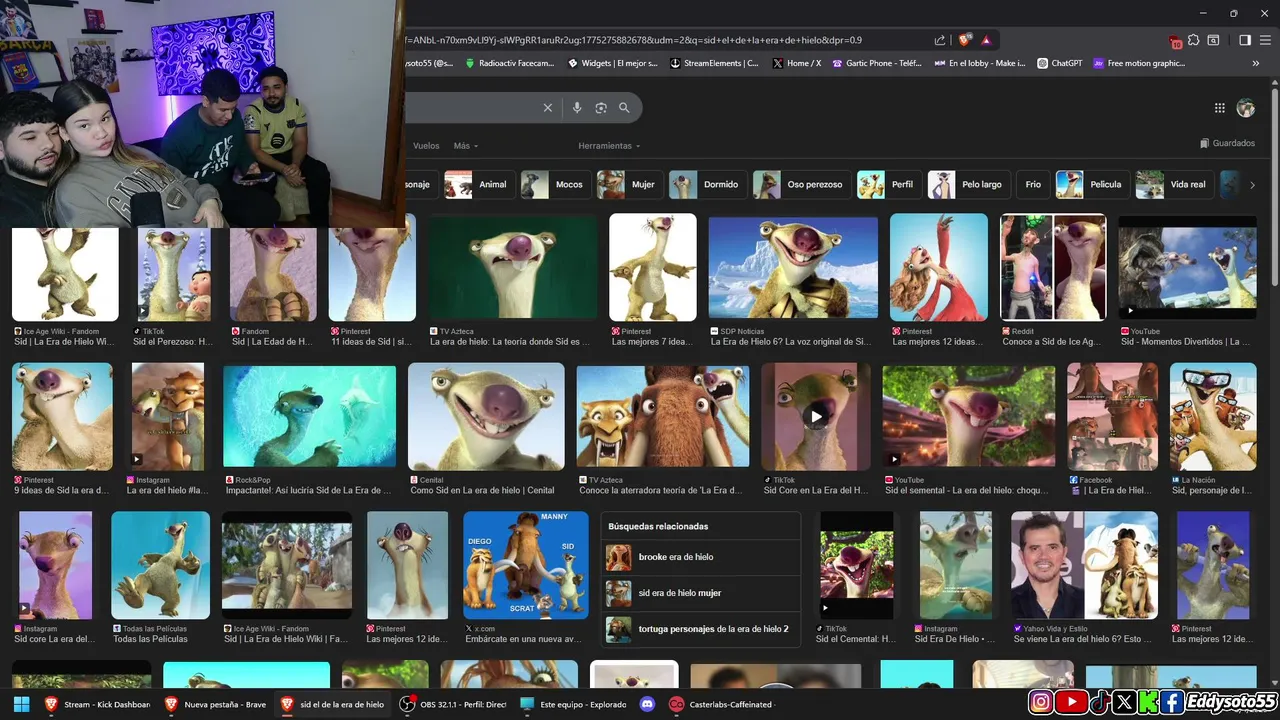Screen dimensions: 1280x720
Task: Switch to Stream - Kick Dashboard taskbar window
Action: 96,704
